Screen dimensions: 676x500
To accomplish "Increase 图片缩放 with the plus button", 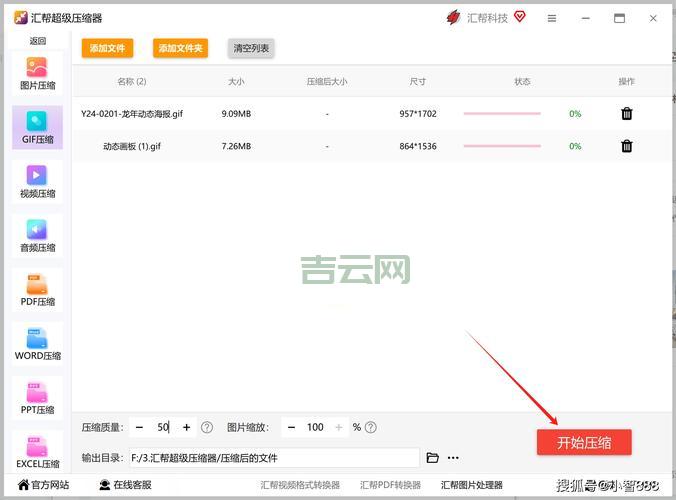I will click(339, 427).
